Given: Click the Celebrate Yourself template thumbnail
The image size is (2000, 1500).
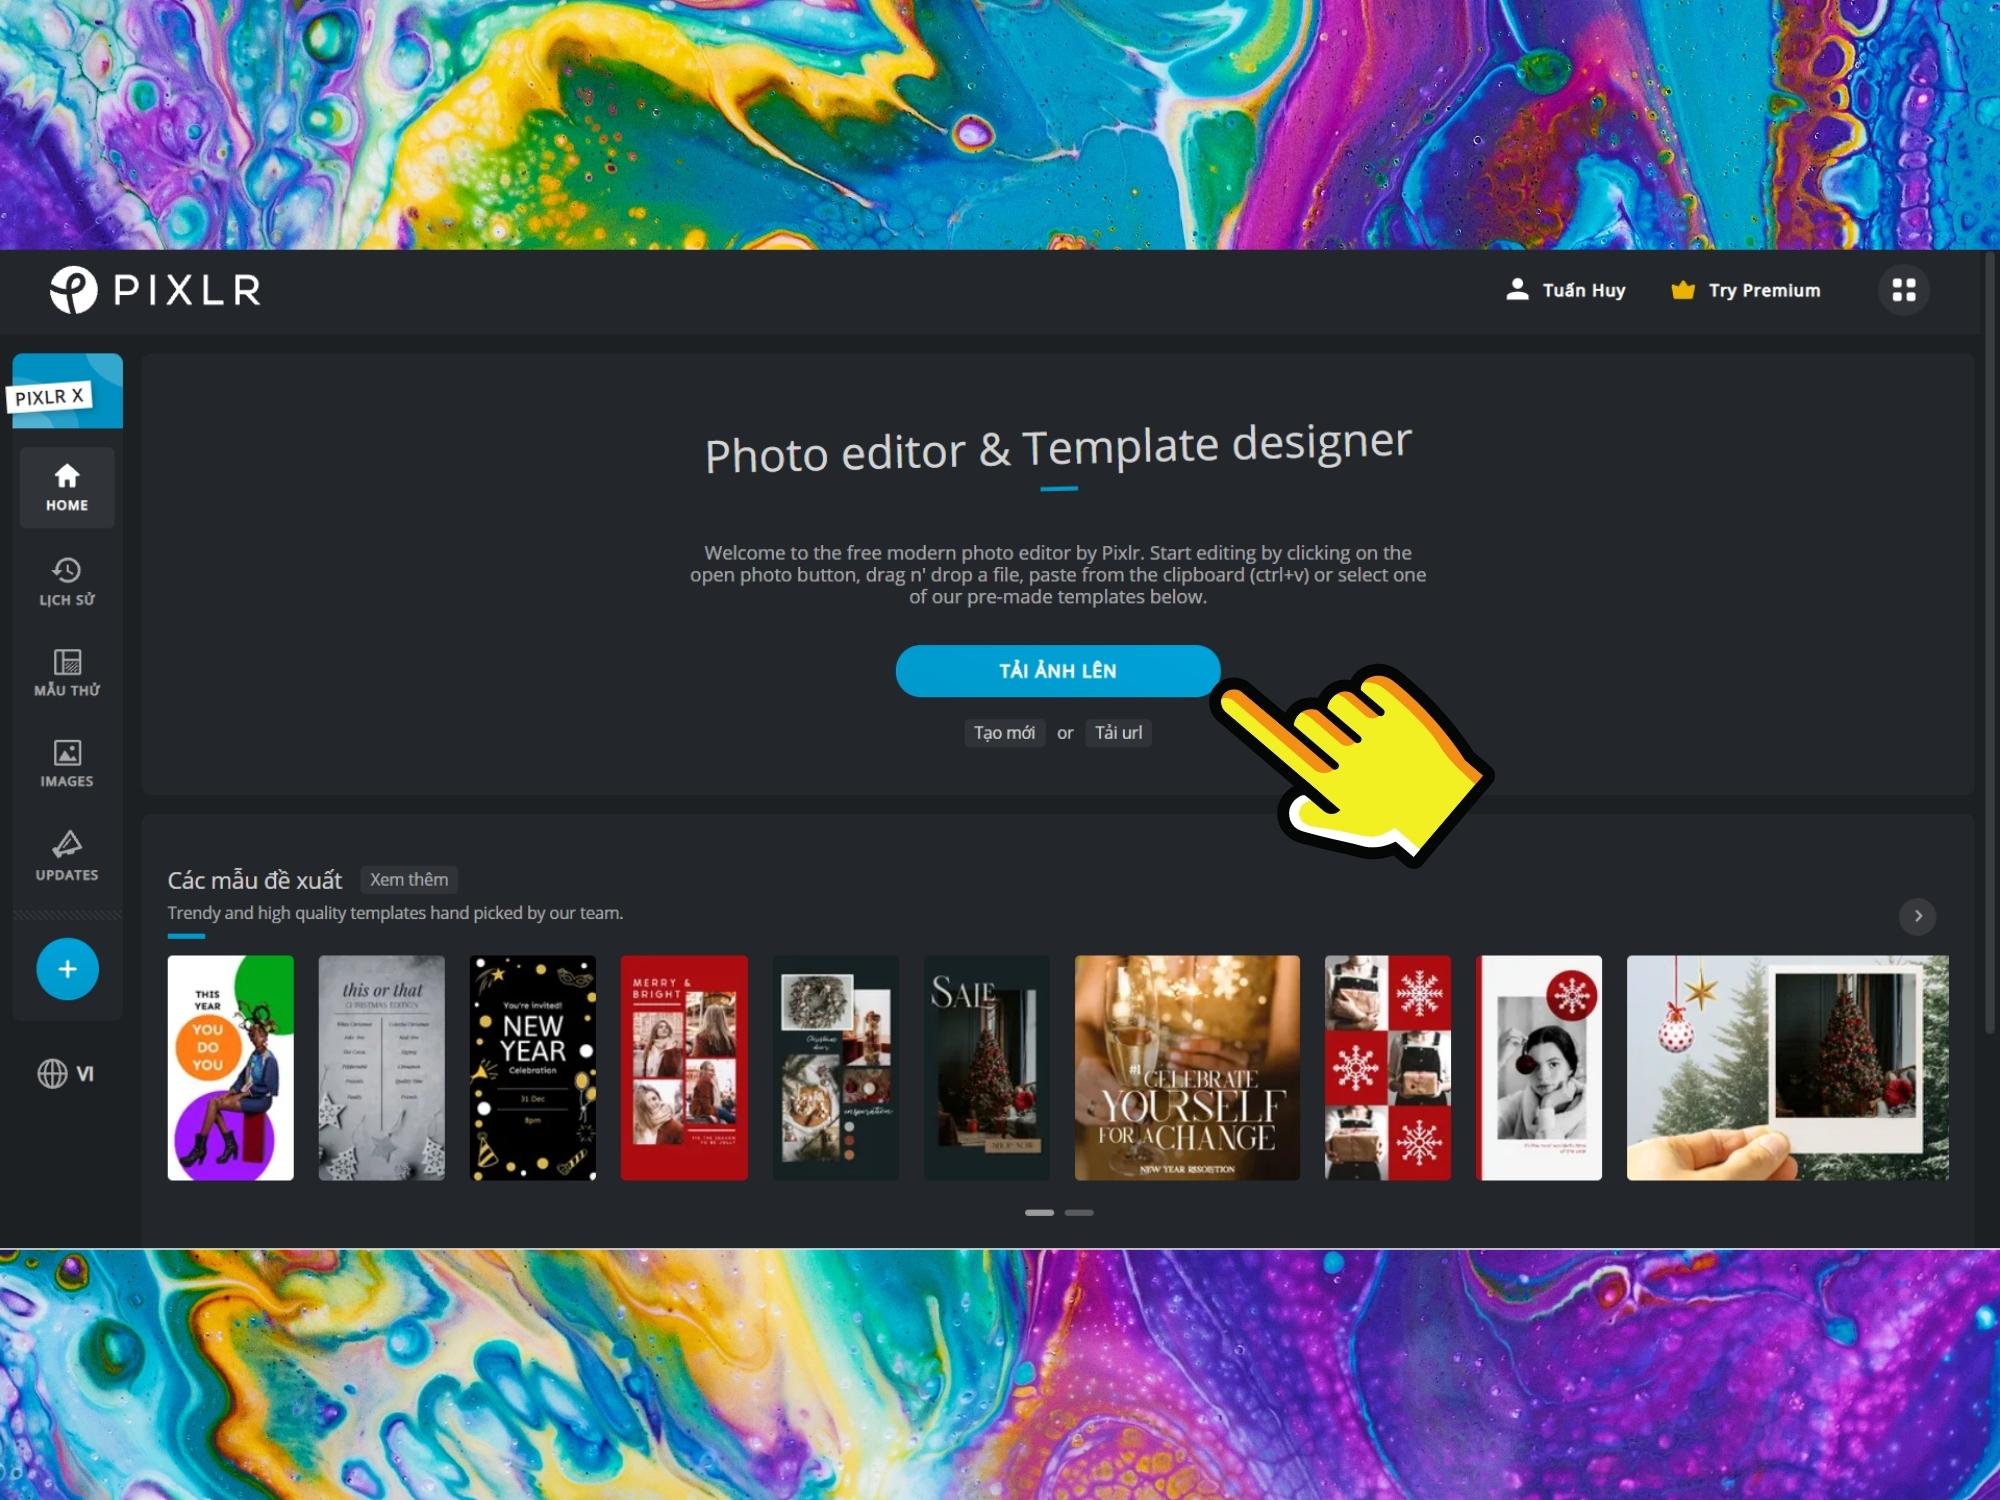Looking at the screenshot, I should 1186,1067.
